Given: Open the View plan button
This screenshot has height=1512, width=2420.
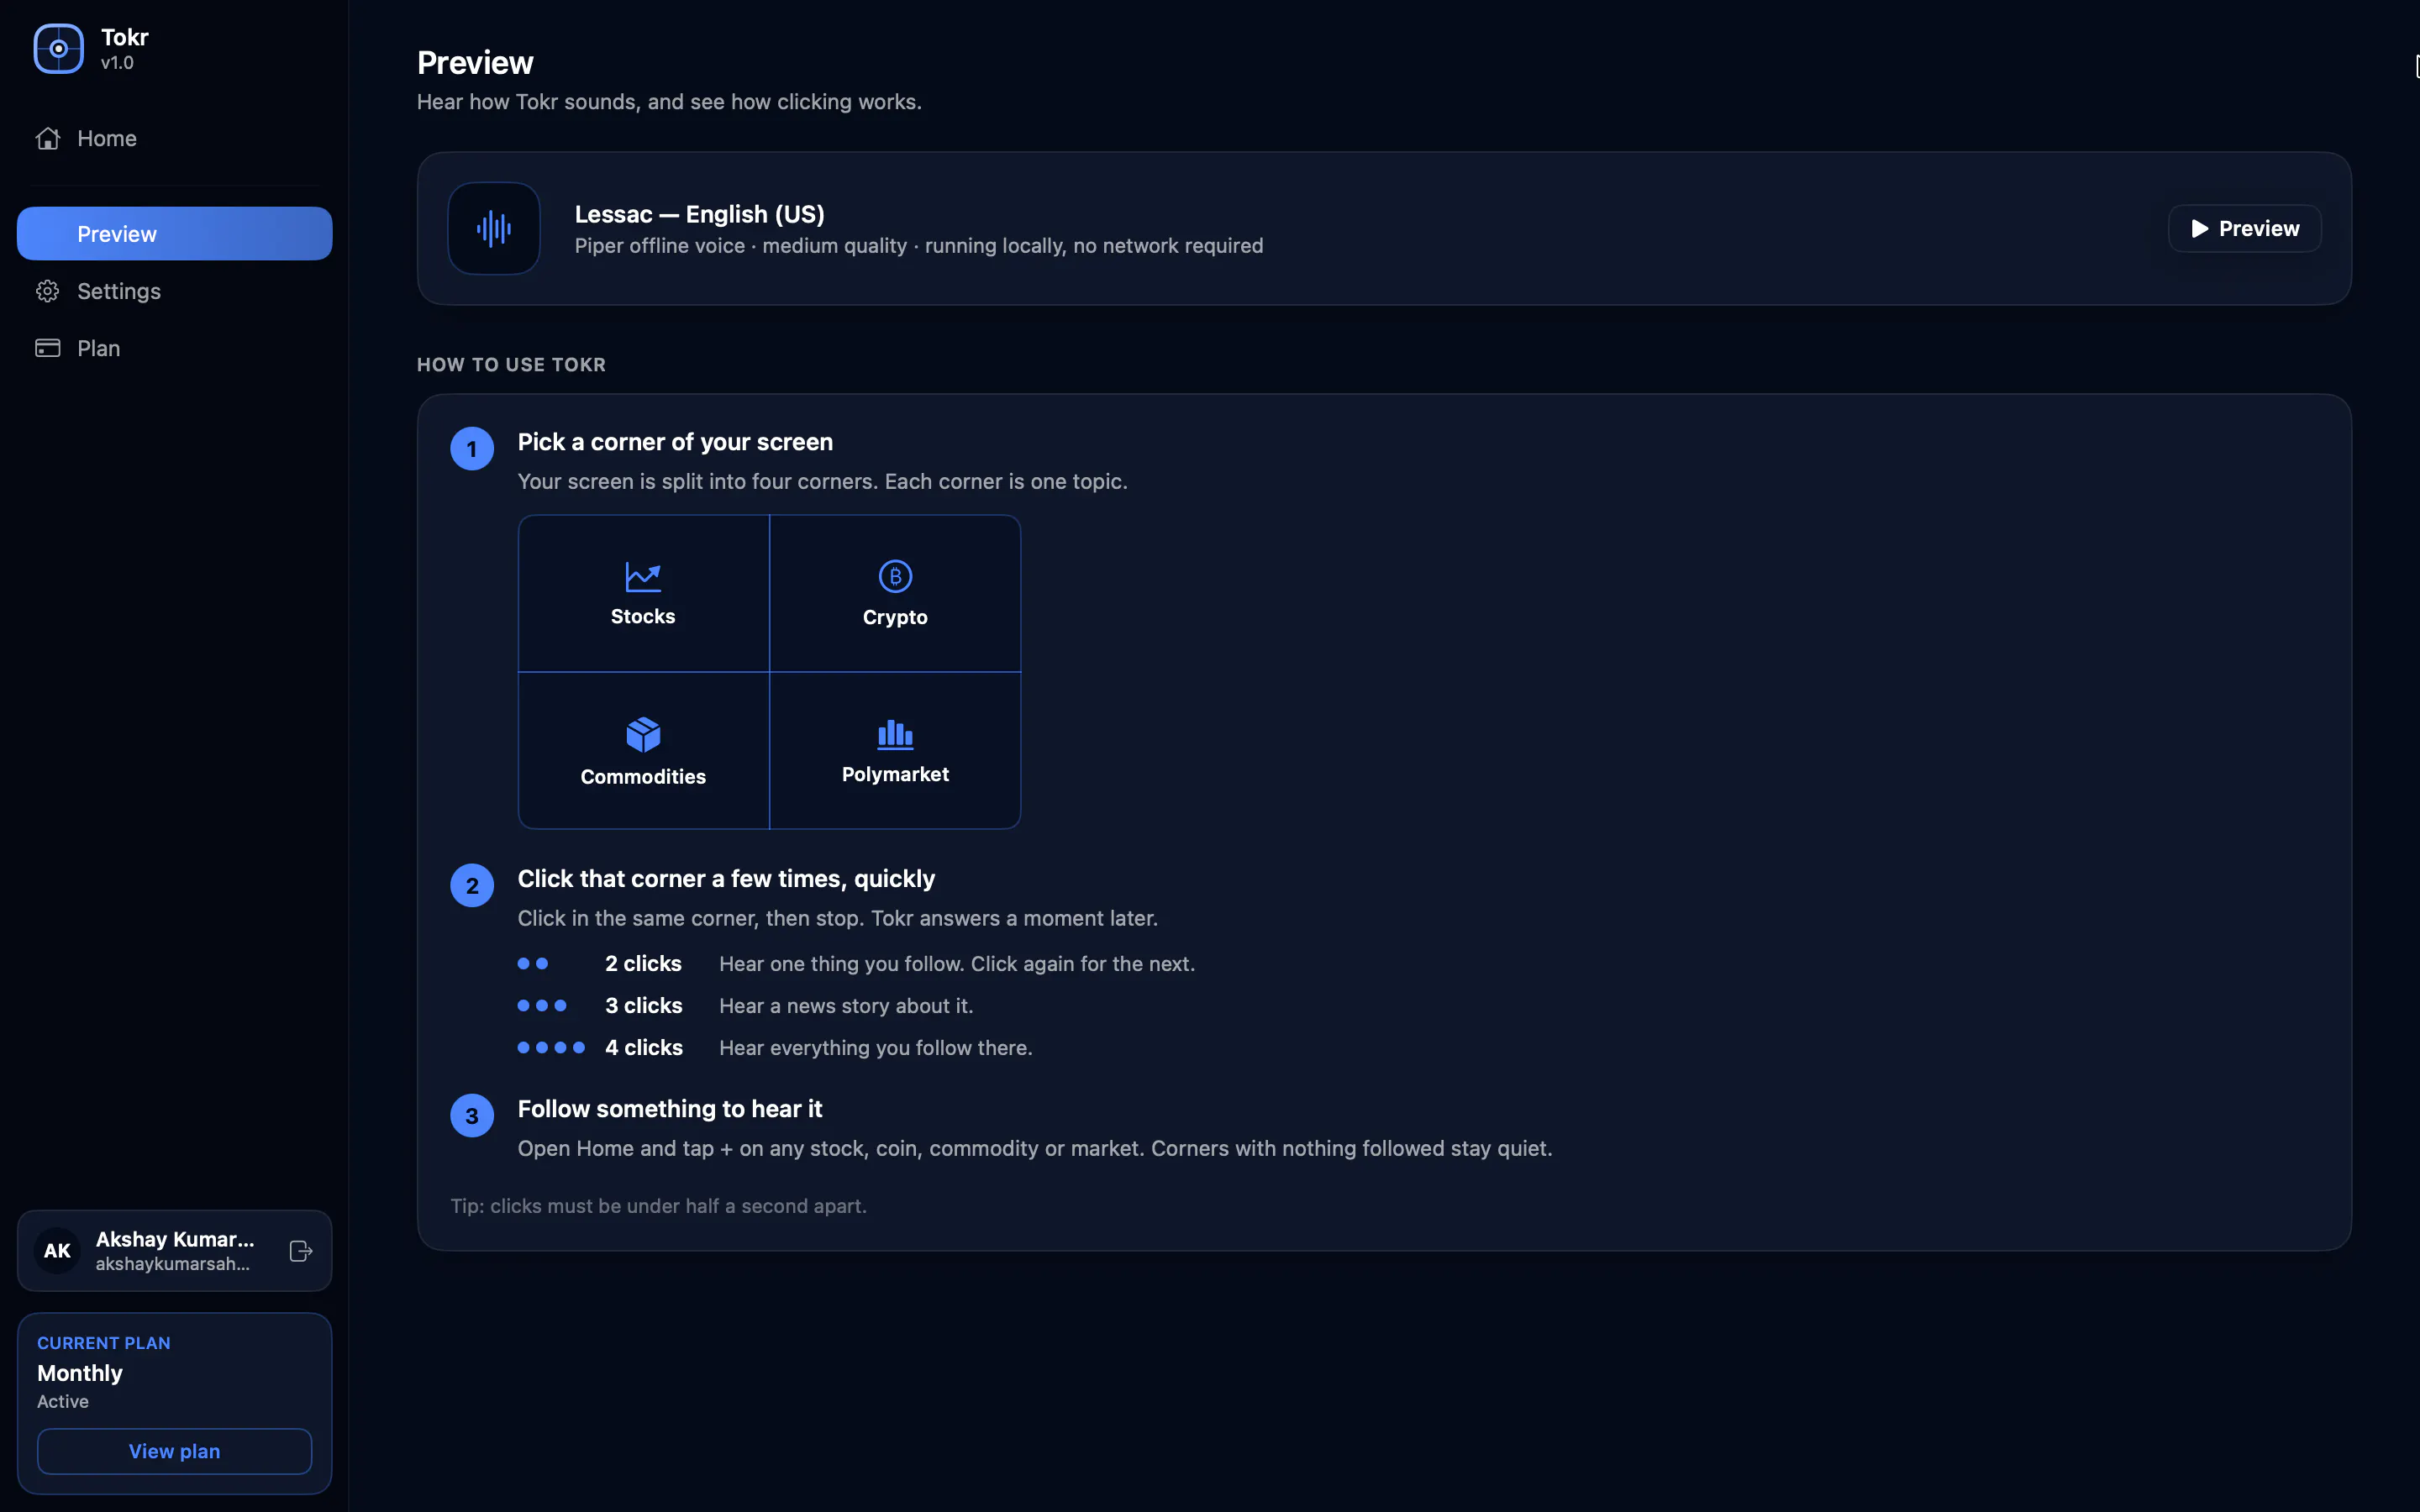Looking at the screenshot, I should point(174,1451).
